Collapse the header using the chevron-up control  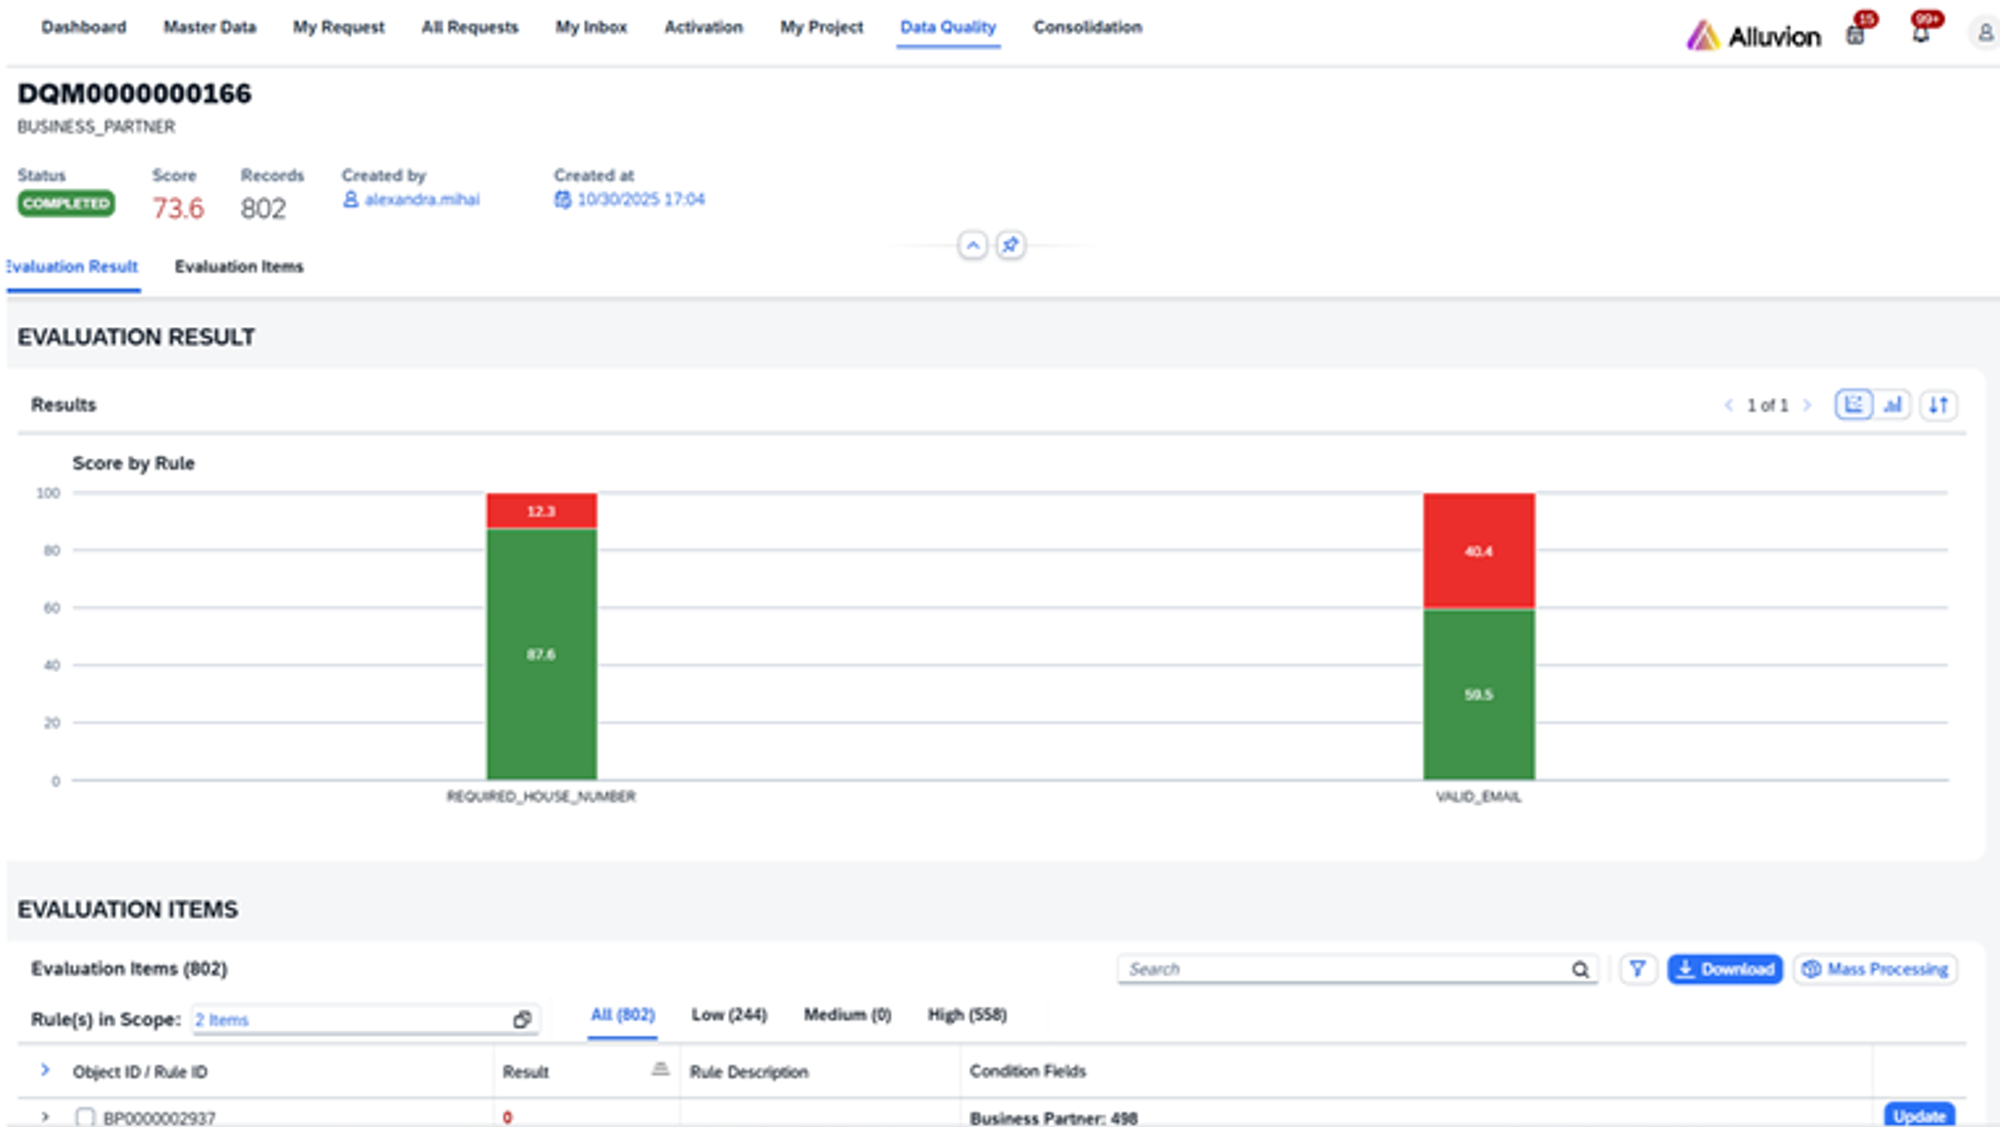971,245
